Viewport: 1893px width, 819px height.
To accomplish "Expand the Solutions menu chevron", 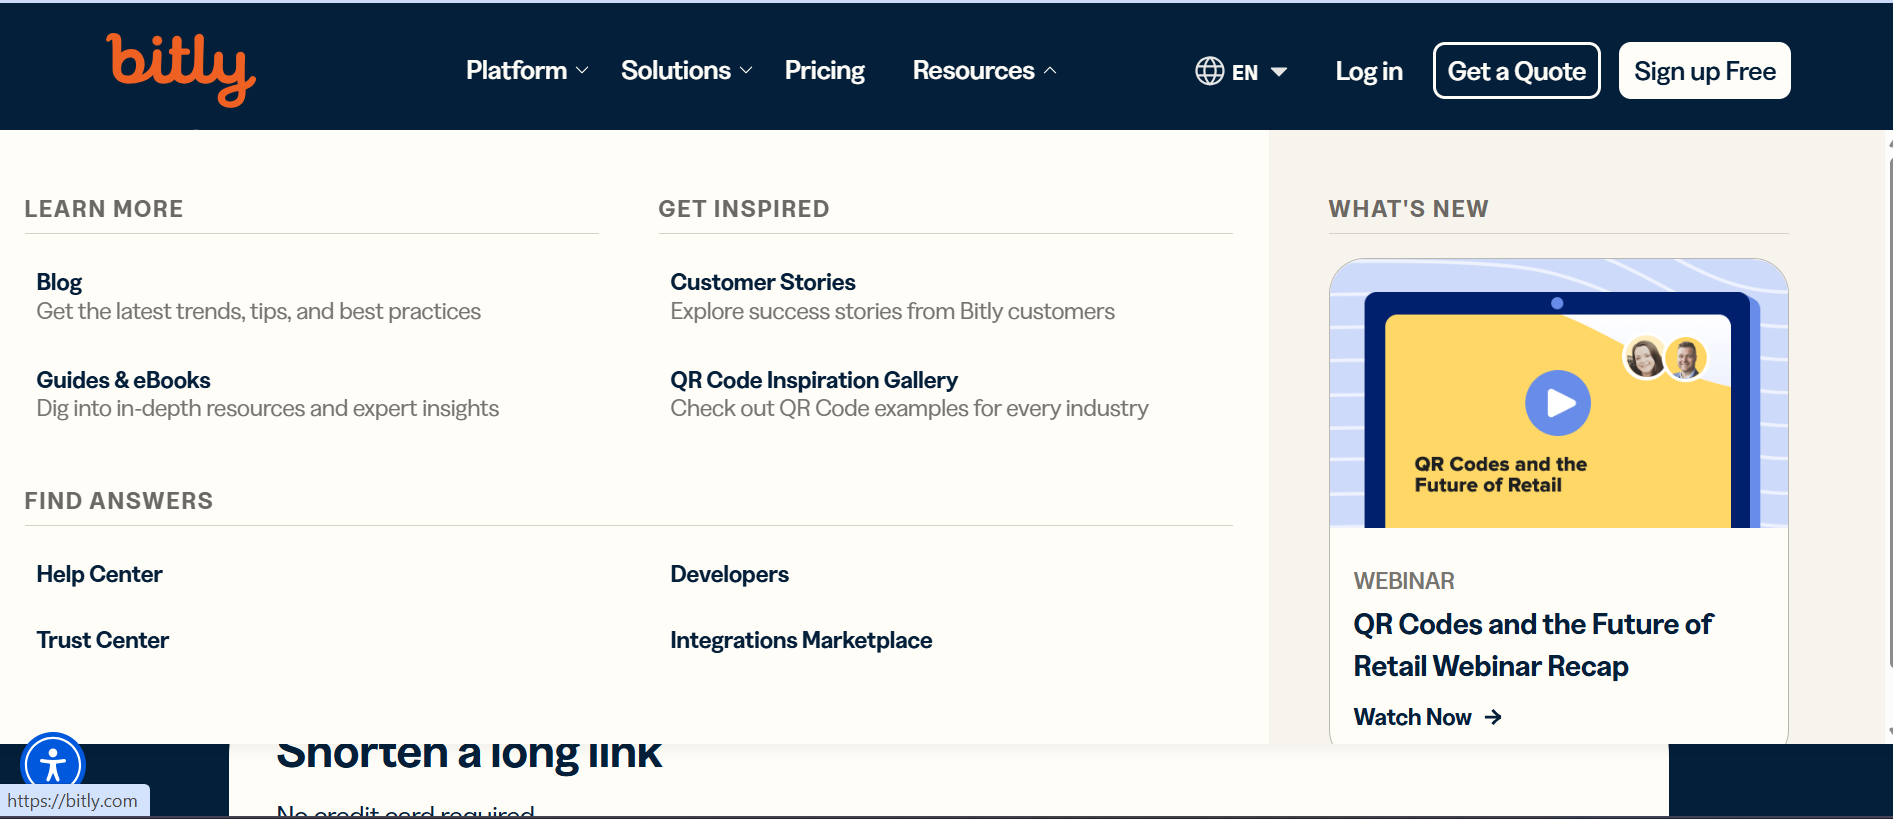I will pos(746,71).
